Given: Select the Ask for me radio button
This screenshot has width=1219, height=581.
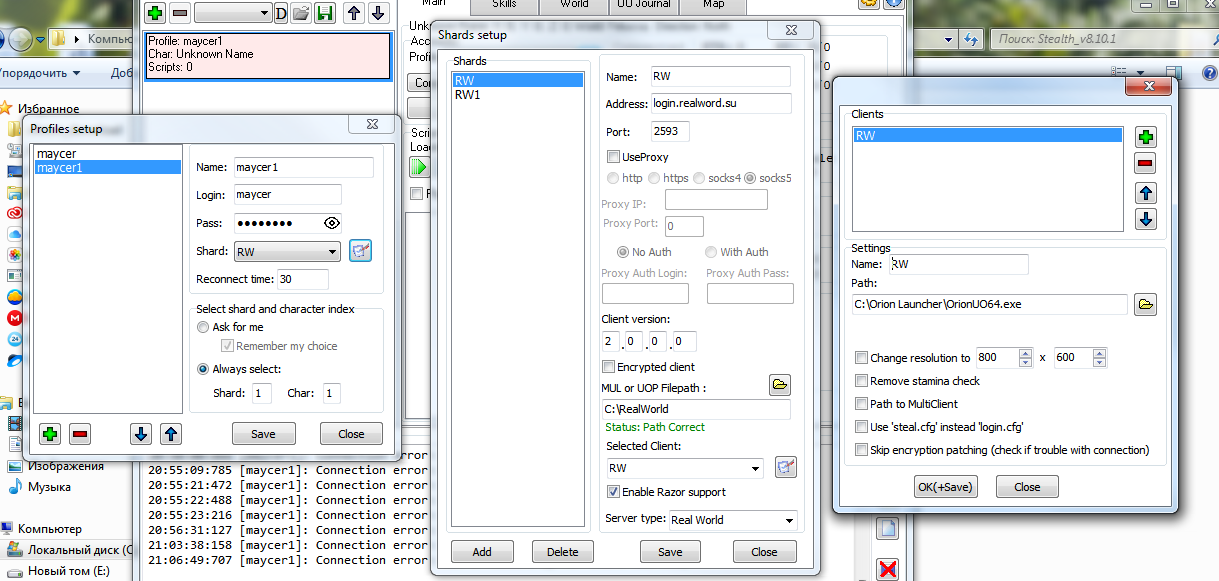Looking at the screenshot, I should [204, 327].
